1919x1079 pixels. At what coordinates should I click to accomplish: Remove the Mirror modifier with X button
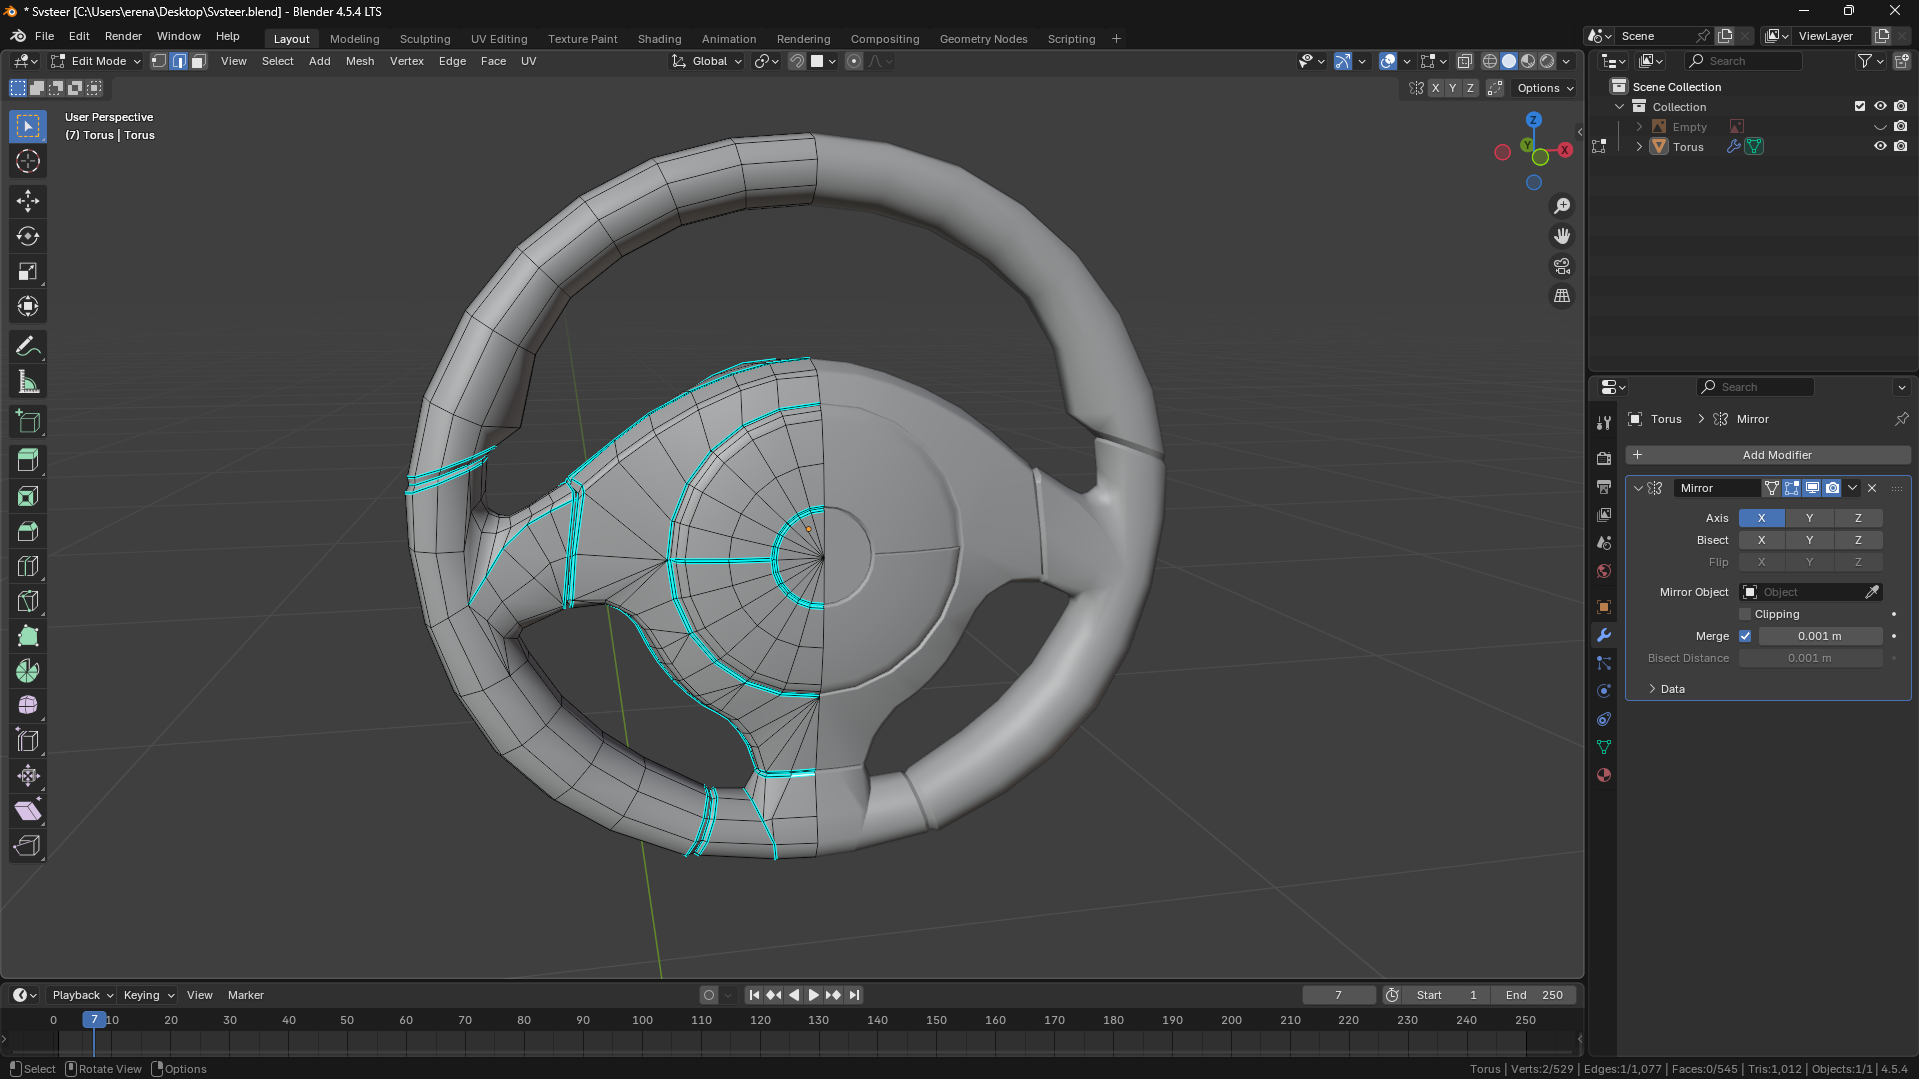click(x=1872, y=488)
